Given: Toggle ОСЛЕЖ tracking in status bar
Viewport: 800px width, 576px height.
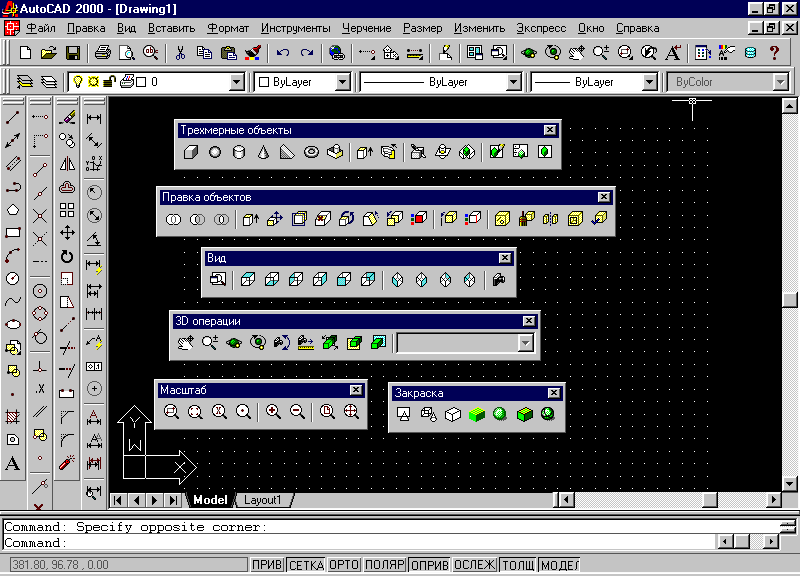Looking at the screenshot, I should point(474,565).
